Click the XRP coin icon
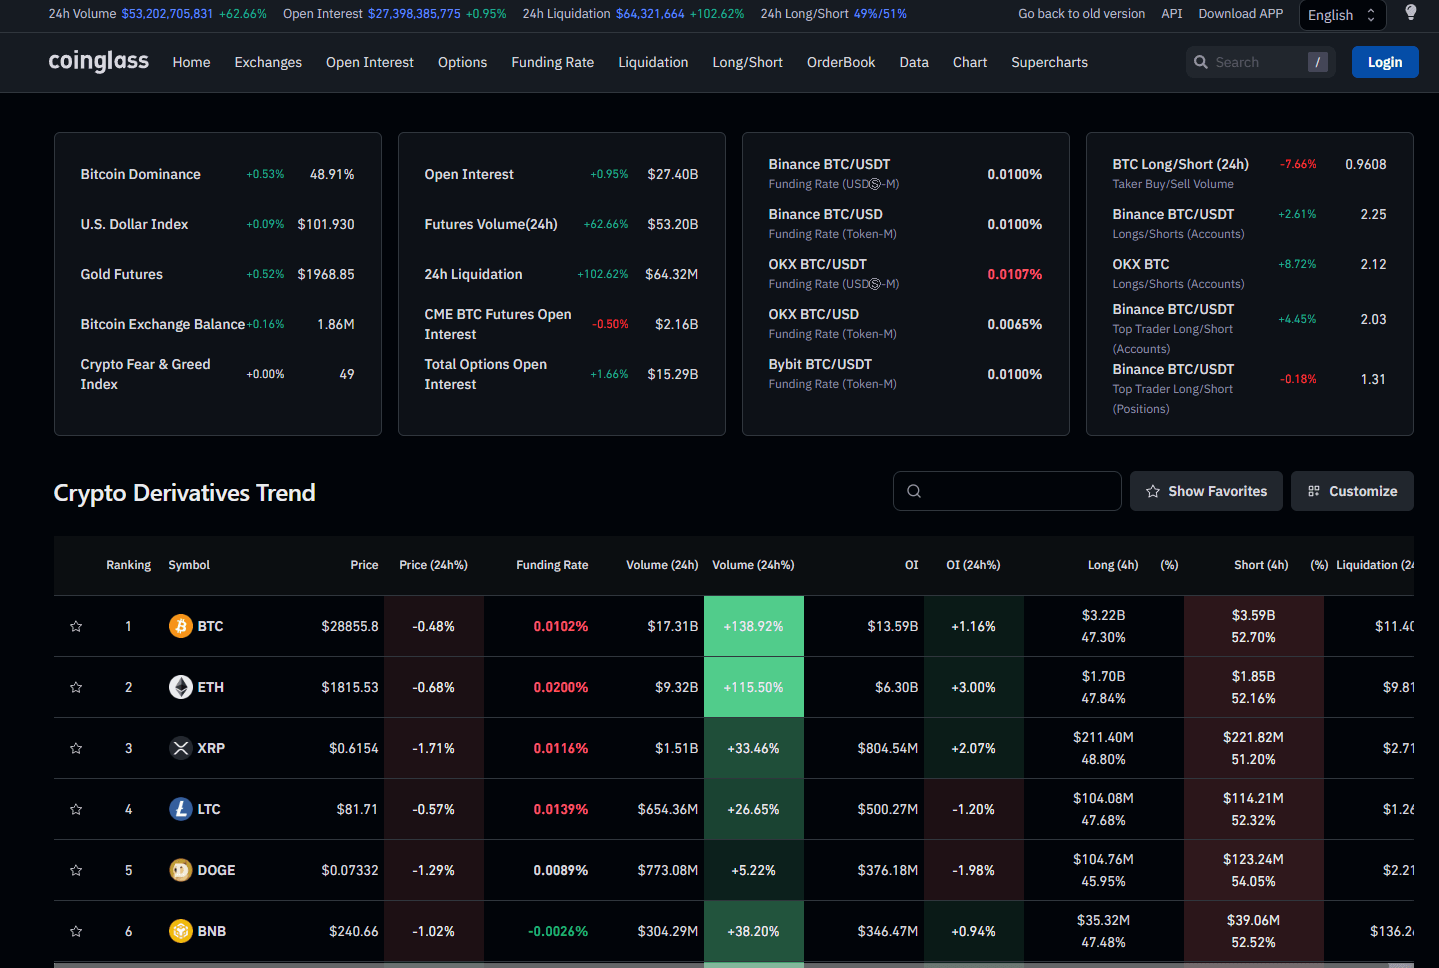Viewport: 1439px width, 968px height. [181, 748]
